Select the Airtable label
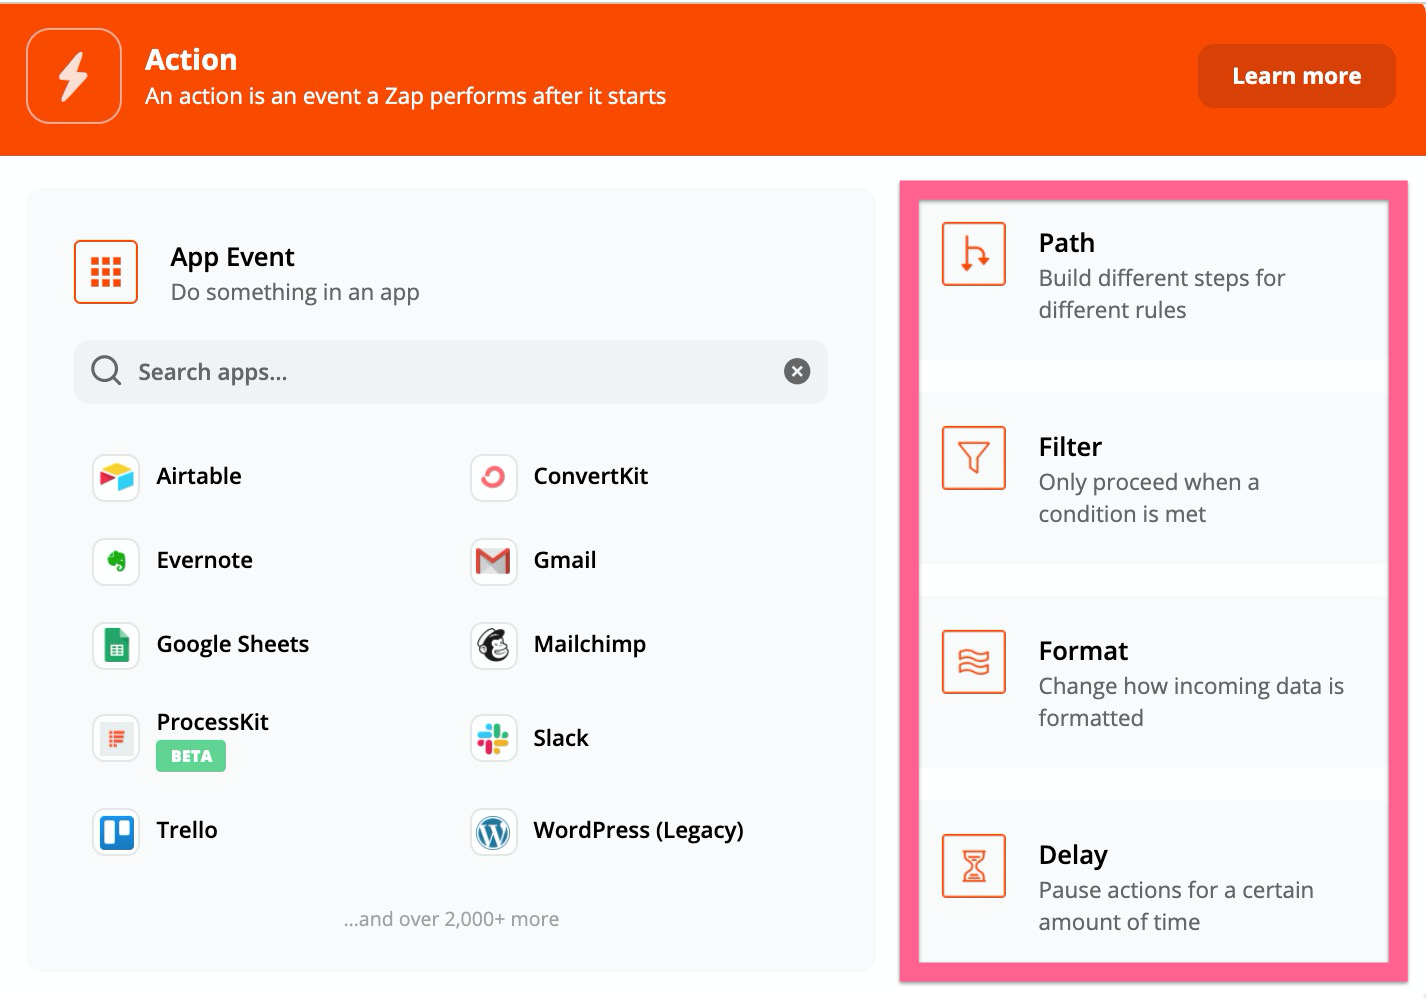1426x998 pixels. [199, 476]
